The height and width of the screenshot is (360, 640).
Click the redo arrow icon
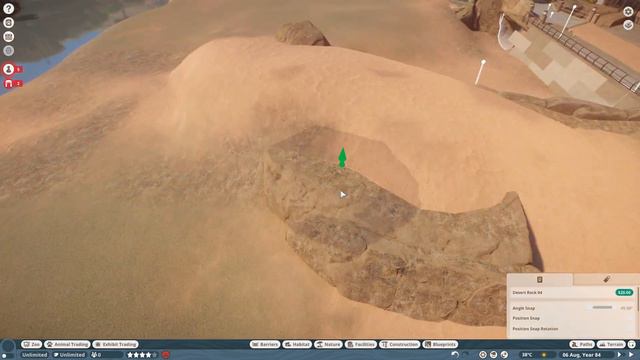[466, 355]
